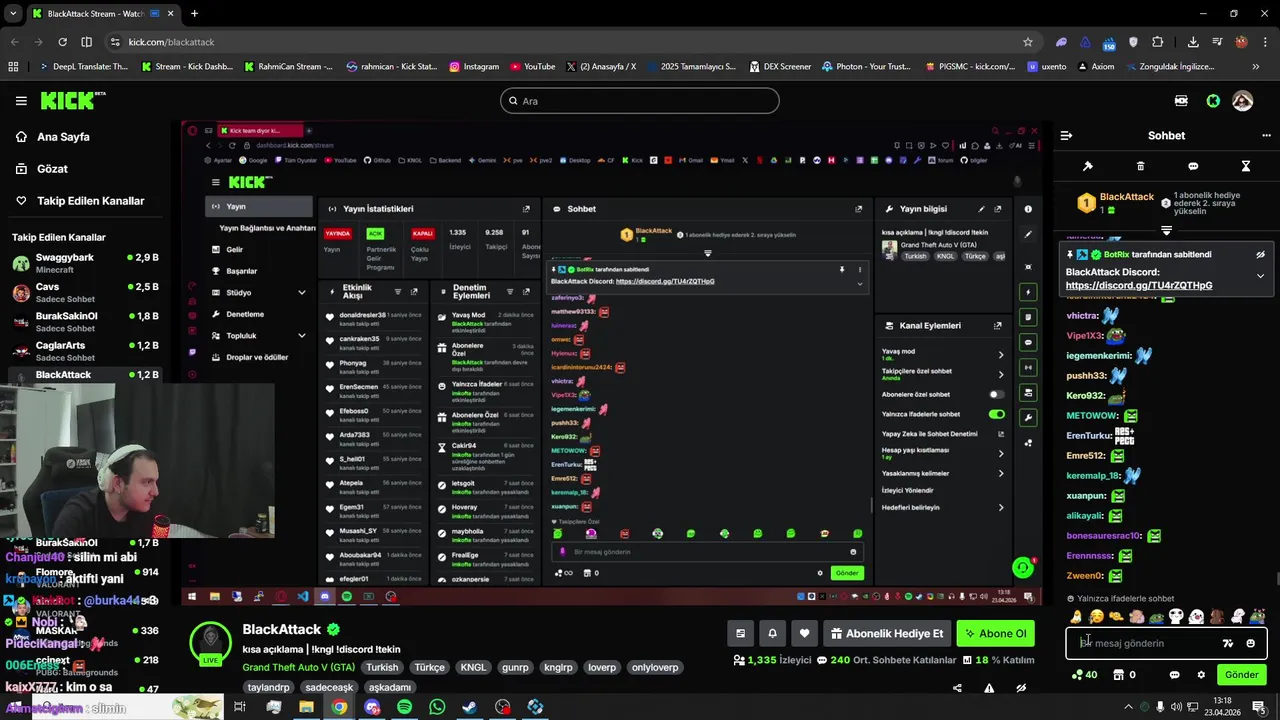Reload the page with the refresh button
The image size is (1280, 720).
[62, 42]
